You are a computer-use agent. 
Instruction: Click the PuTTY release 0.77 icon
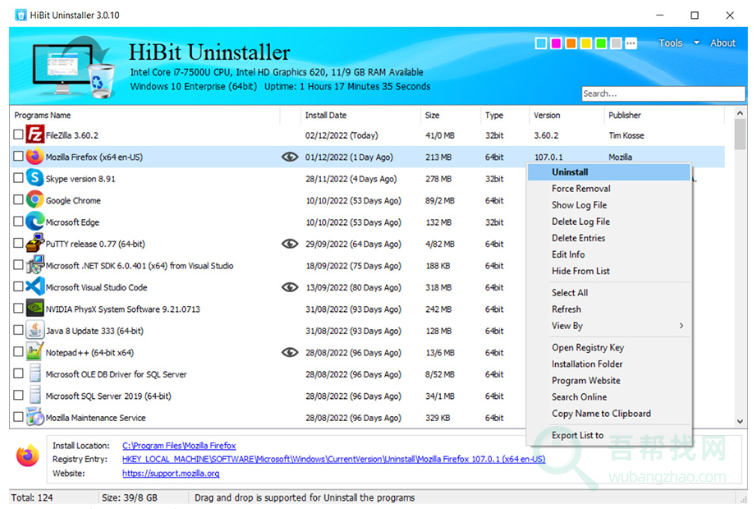click(x=35, y=243)
